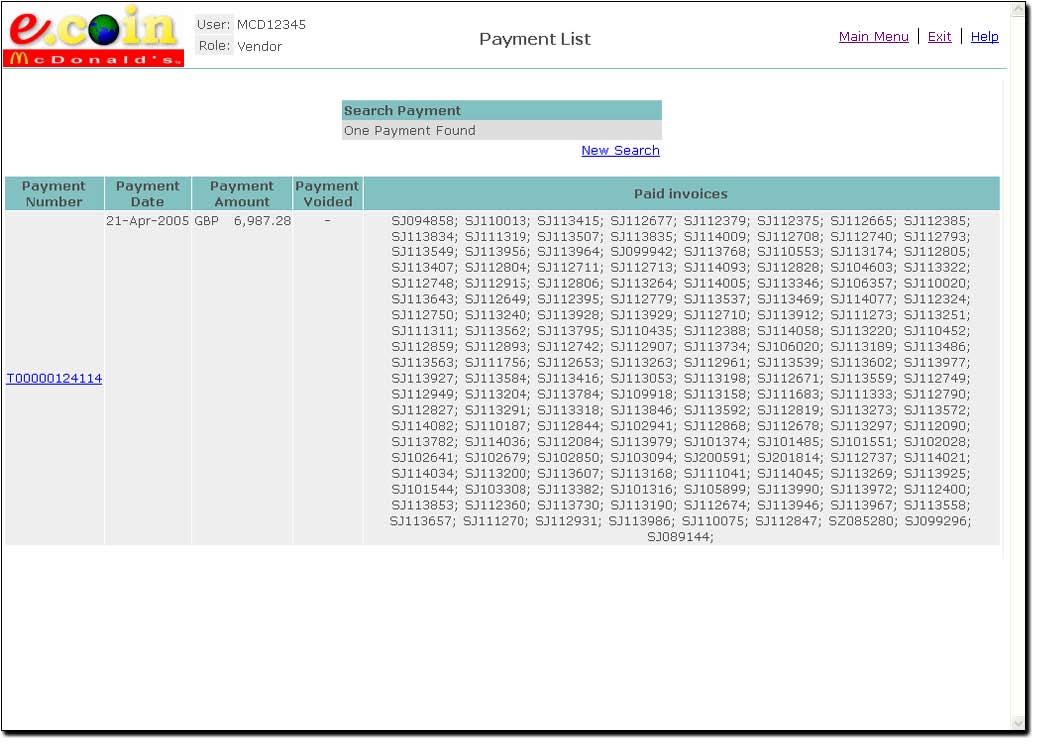The image size is (1045, 749).
Task: Click the Payment Number column header
Action: 54,194
